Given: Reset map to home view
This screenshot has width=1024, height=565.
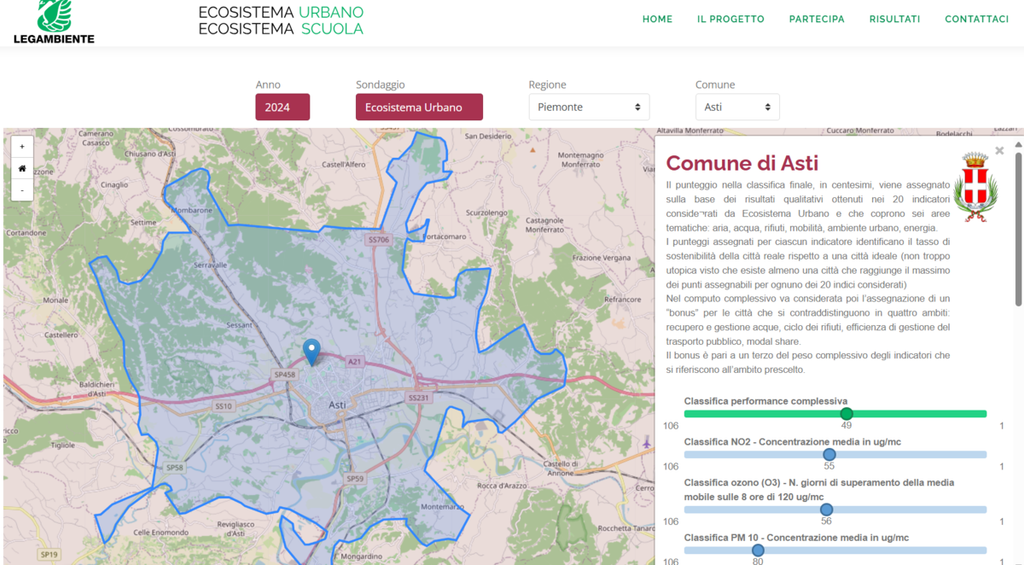Looking at the screenshot, I should point(22,168).
